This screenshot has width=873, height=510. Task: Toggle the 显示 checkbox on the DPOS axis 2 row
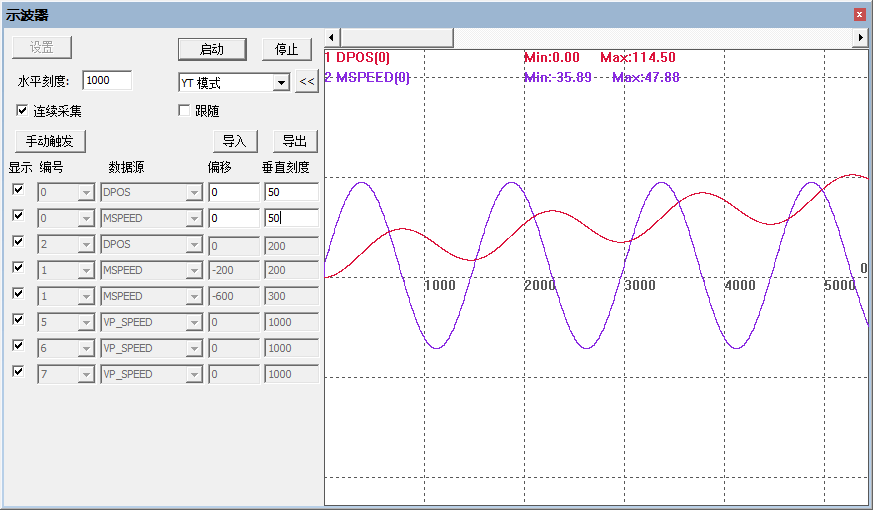pyautogui.click(x=18, y=241)
